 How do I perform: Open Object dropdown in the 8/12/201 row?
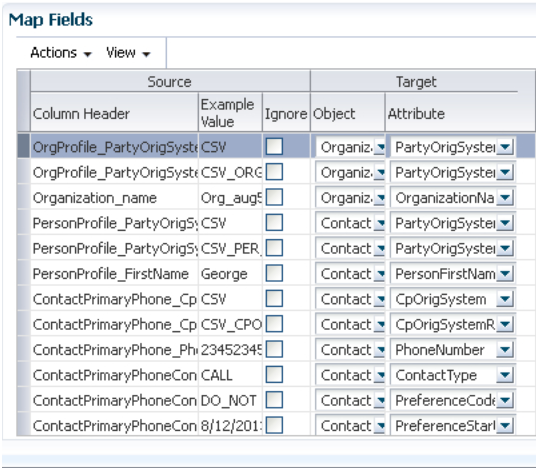[379, 426]
